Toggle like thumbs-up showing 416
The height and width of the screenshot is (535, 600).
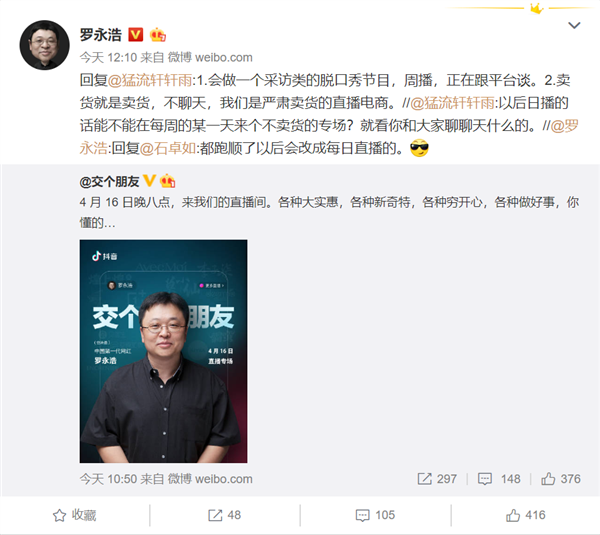tap(525, 515)
